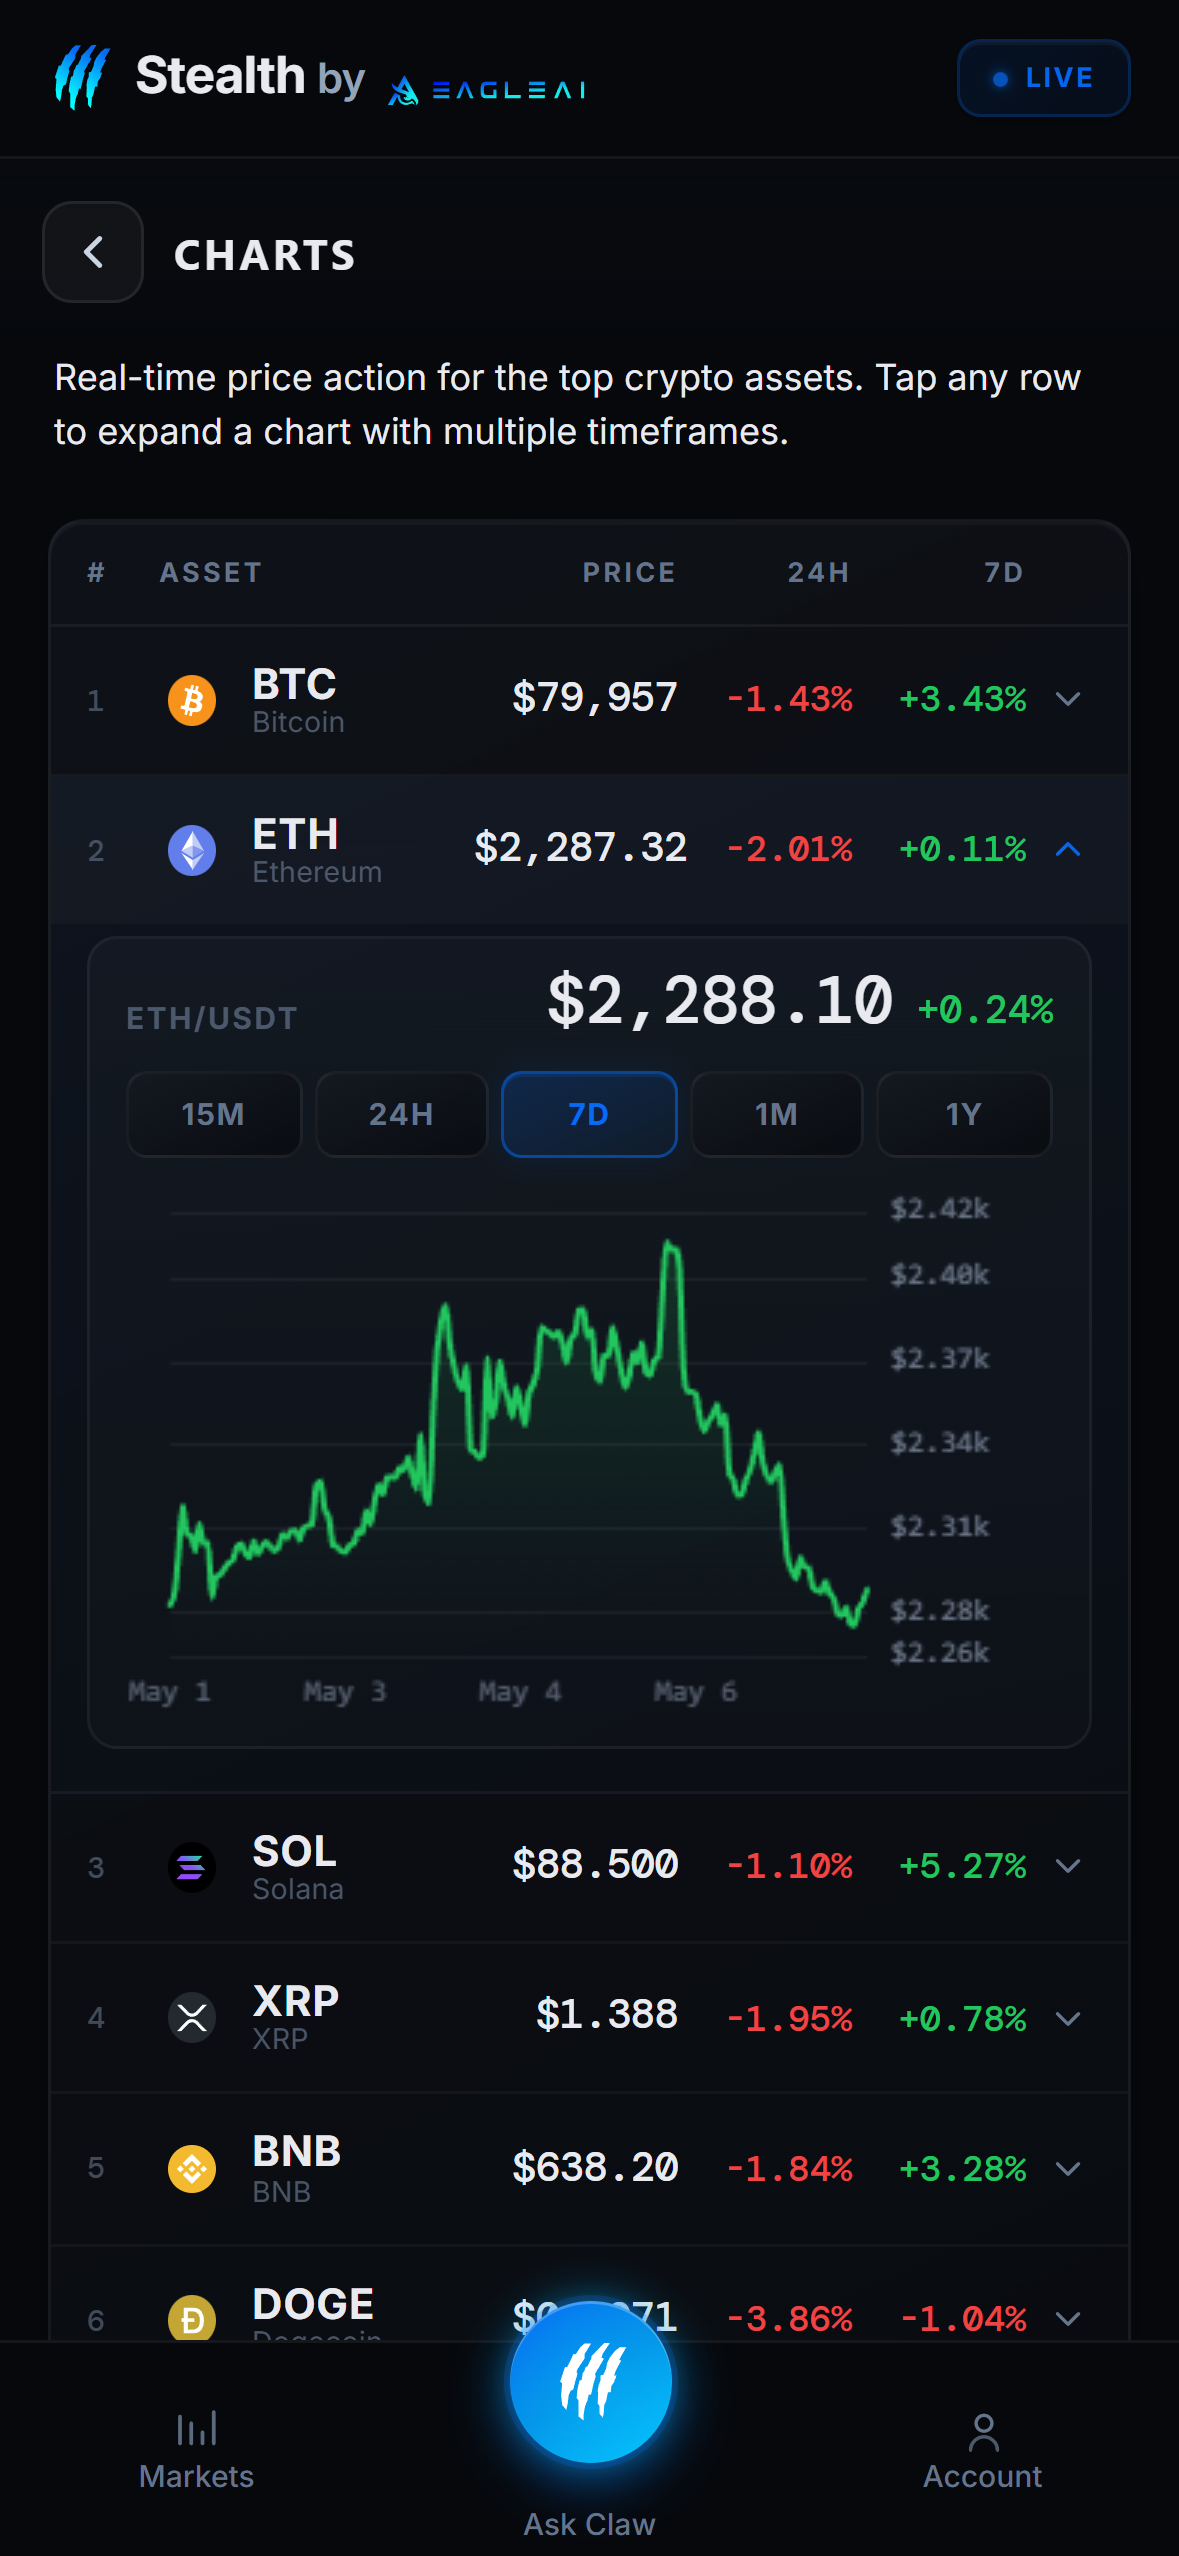
Task: Click the CHARTS page heading
Action: (265, 255)
